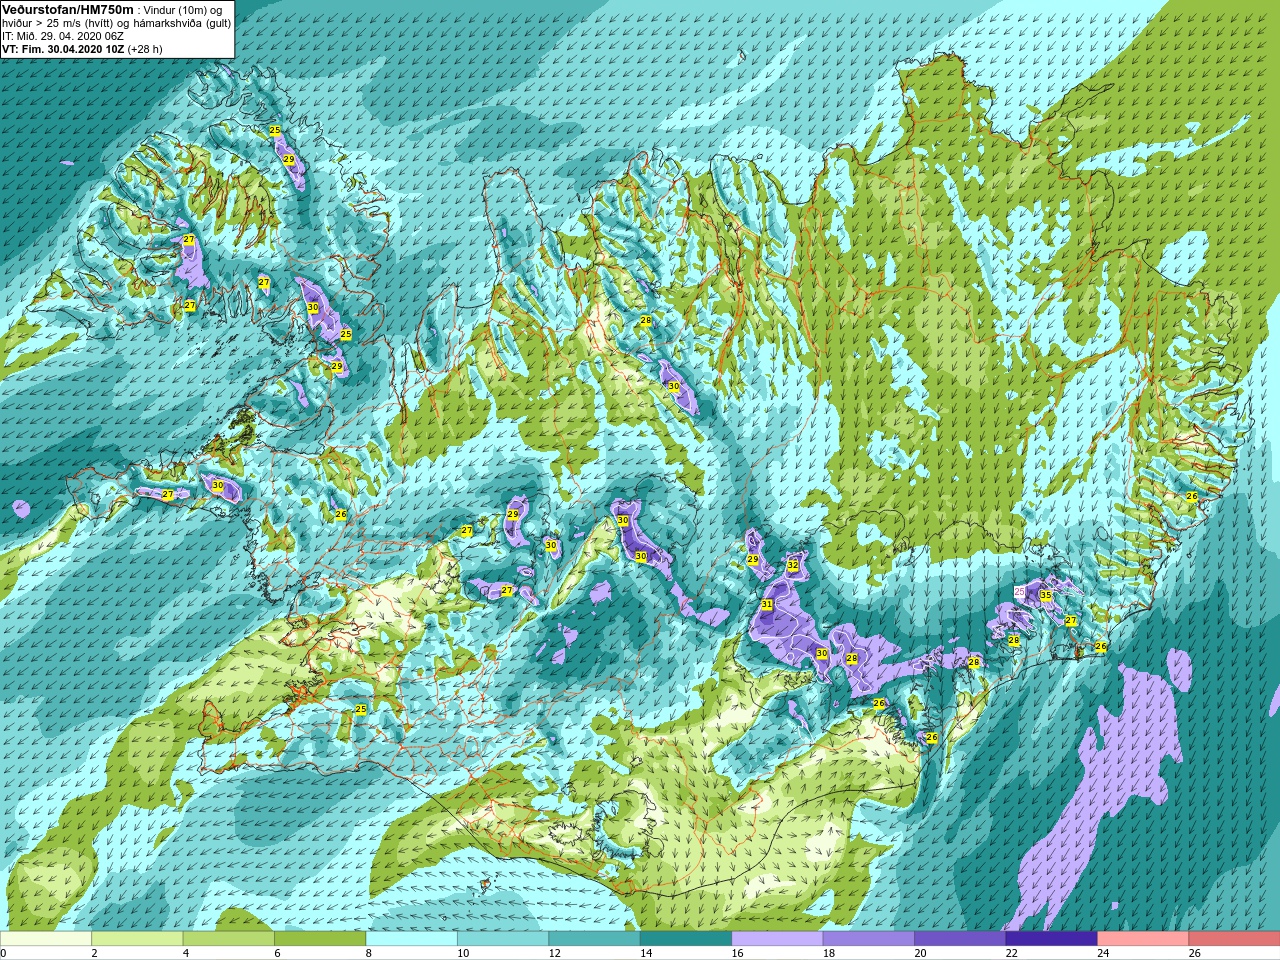1280x960 pixels.
Task: Click the salmon legend swatch above 26 m/s
Action: click(1234, 939)
